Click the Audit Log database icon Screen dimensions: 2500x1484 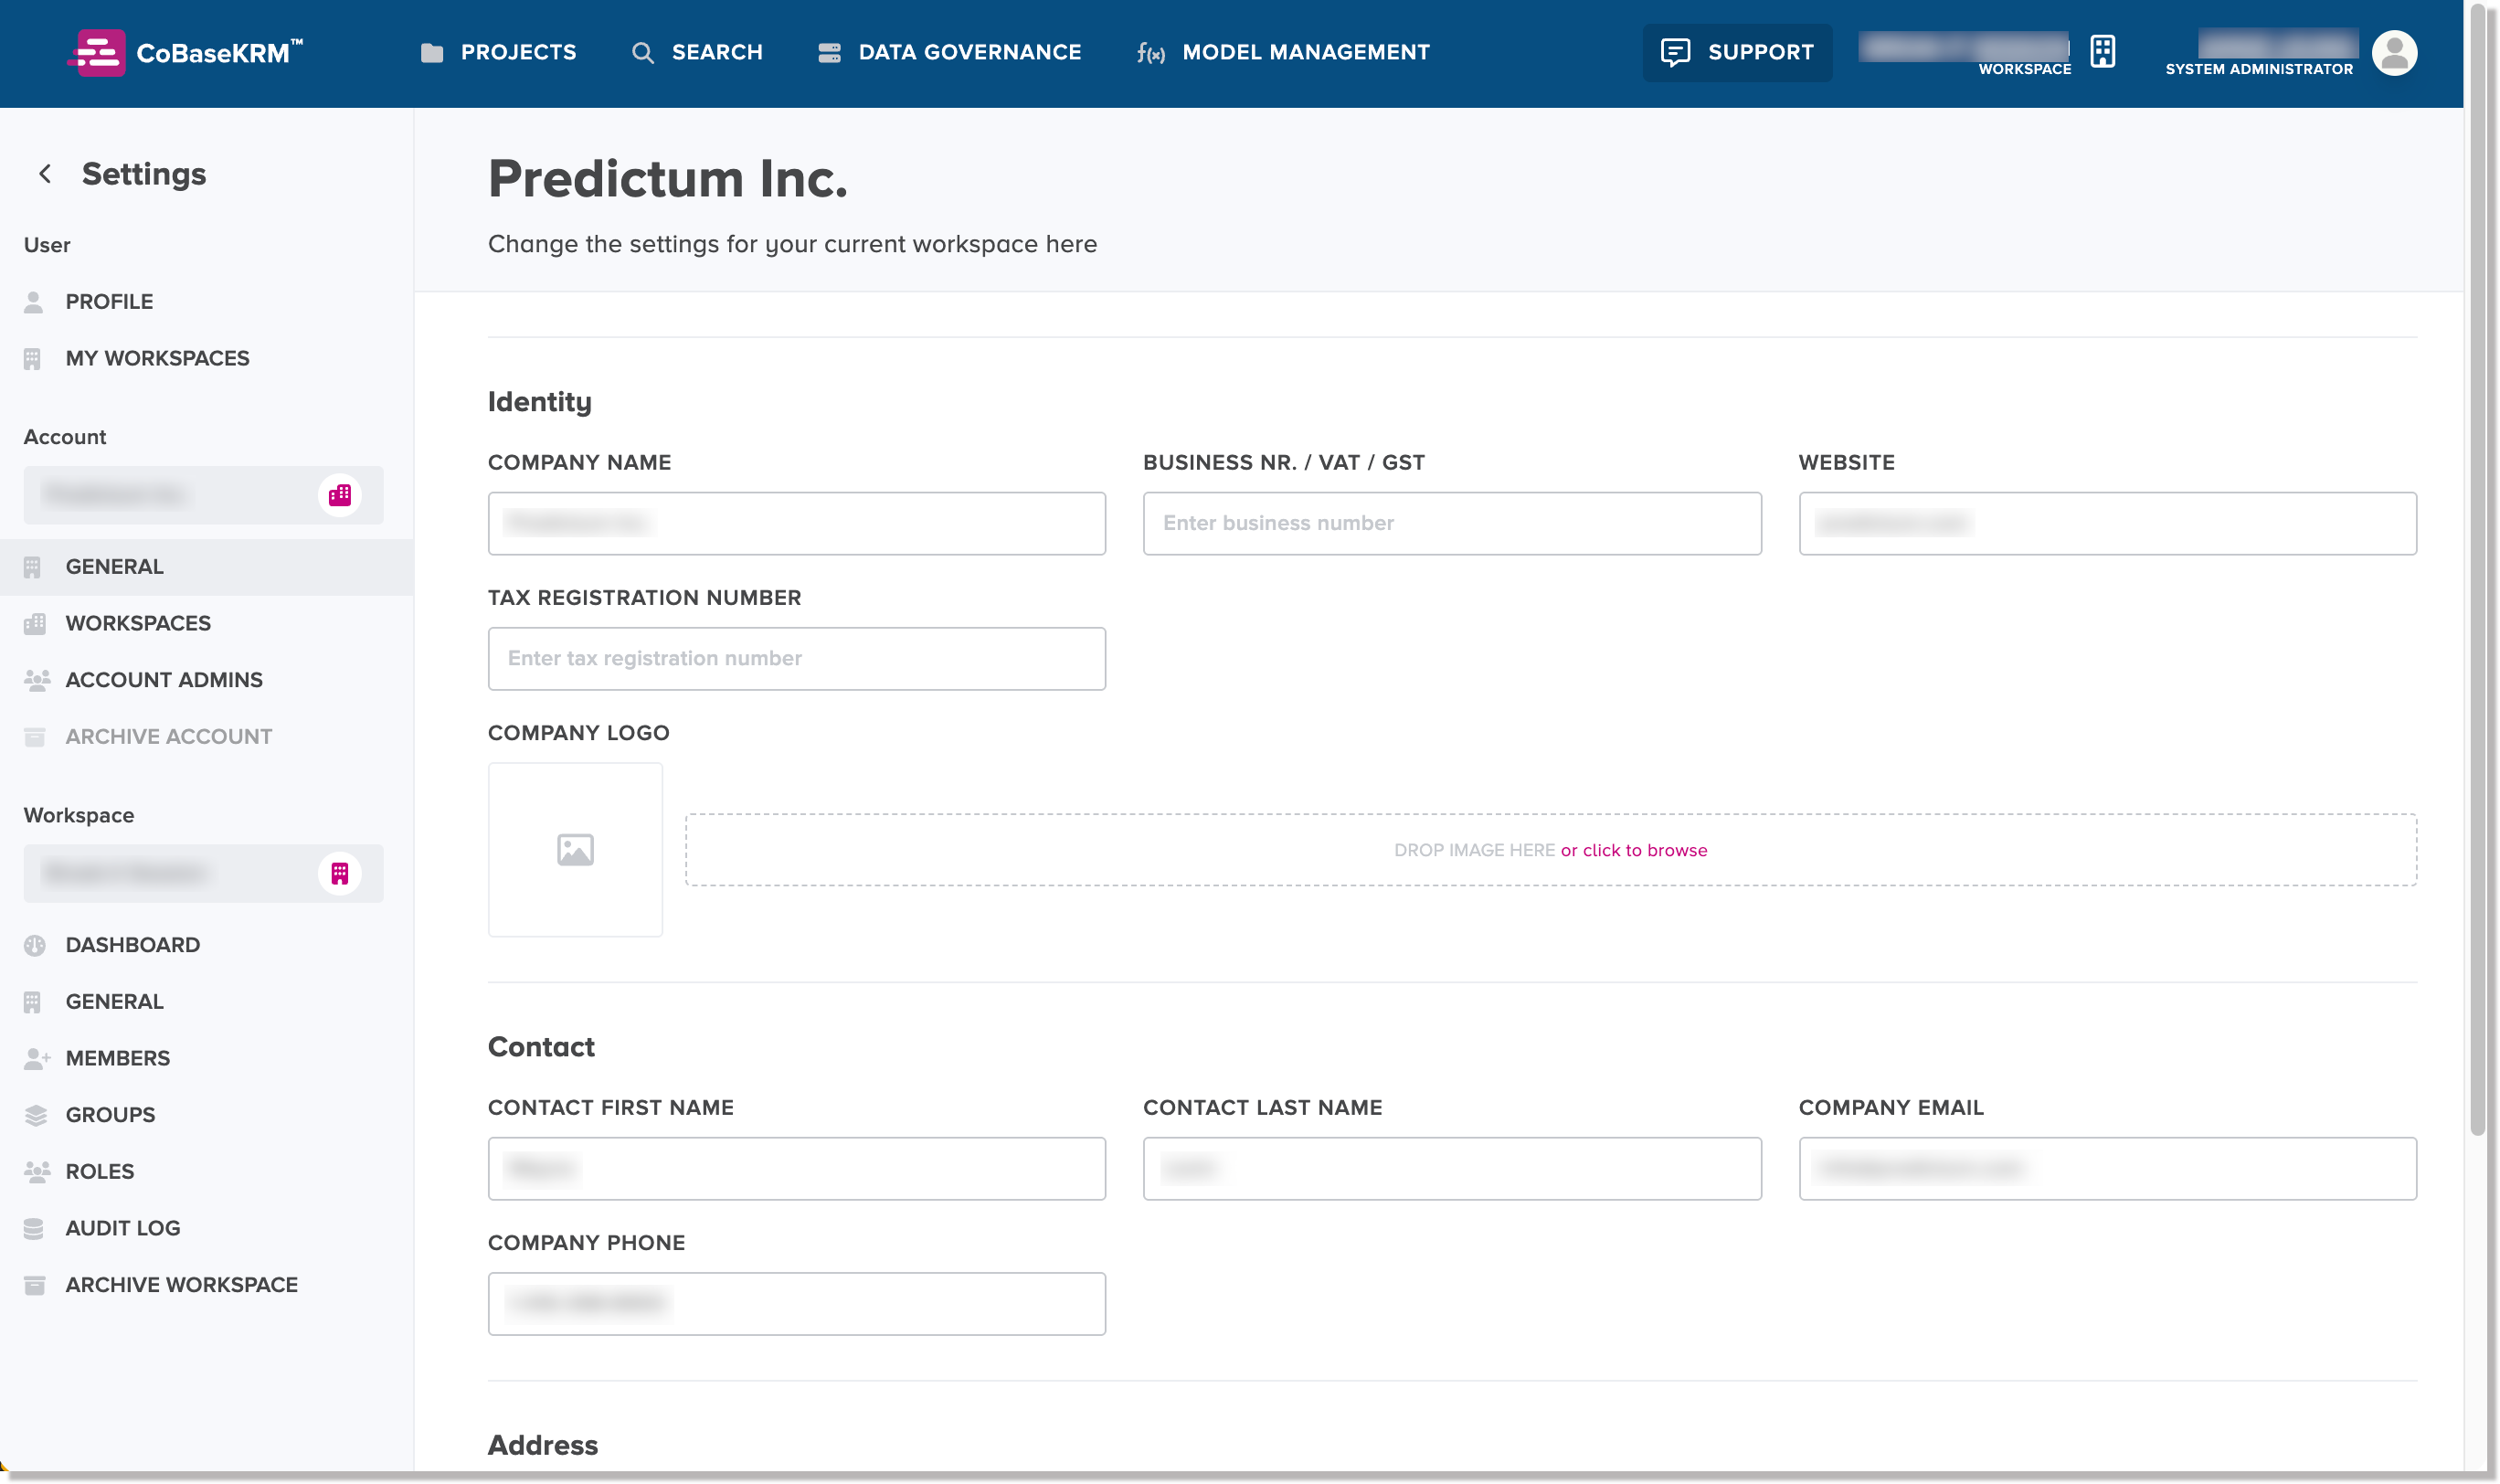click(34, 1228)
